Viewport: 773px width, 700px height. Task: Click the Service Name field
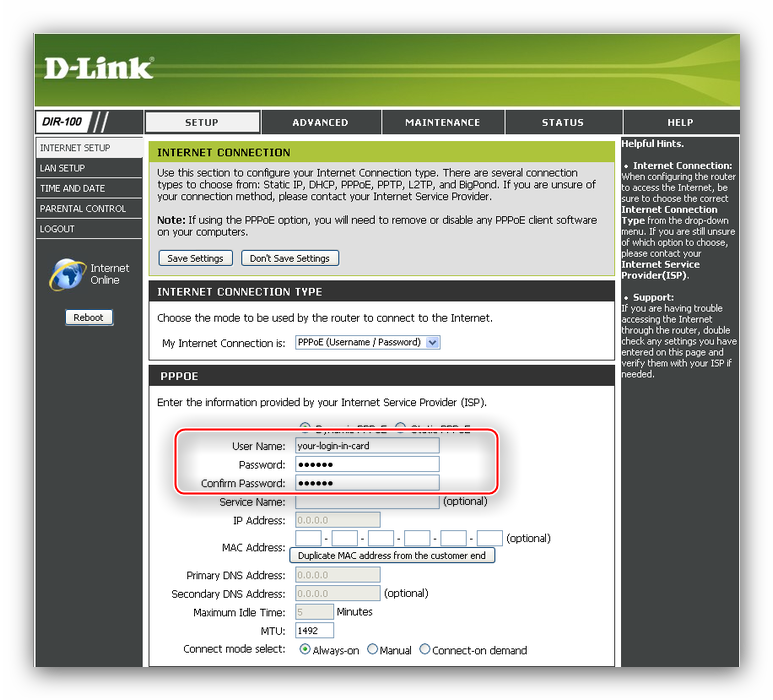click(367, 501)
